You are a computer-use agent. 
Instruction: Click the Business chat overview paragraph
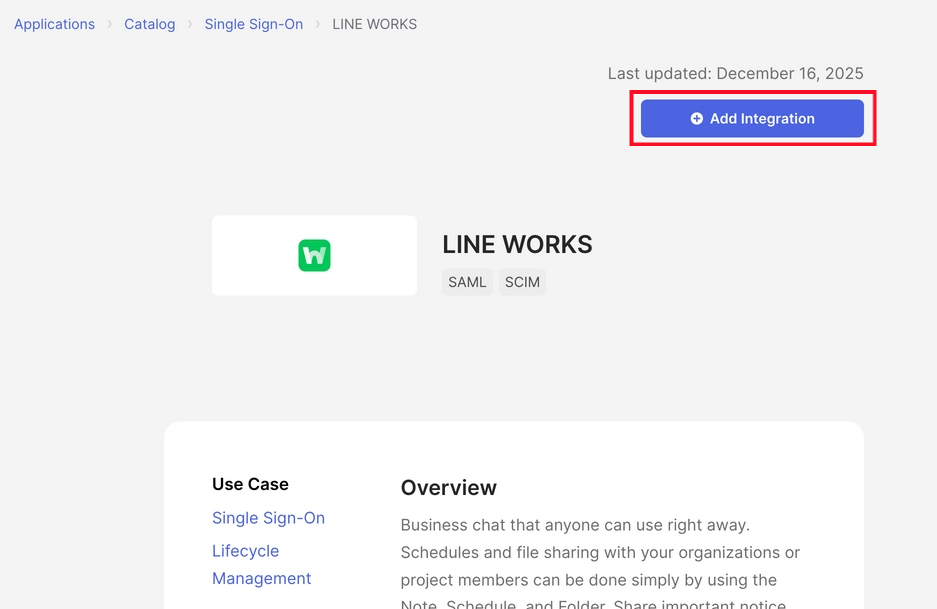601,565
